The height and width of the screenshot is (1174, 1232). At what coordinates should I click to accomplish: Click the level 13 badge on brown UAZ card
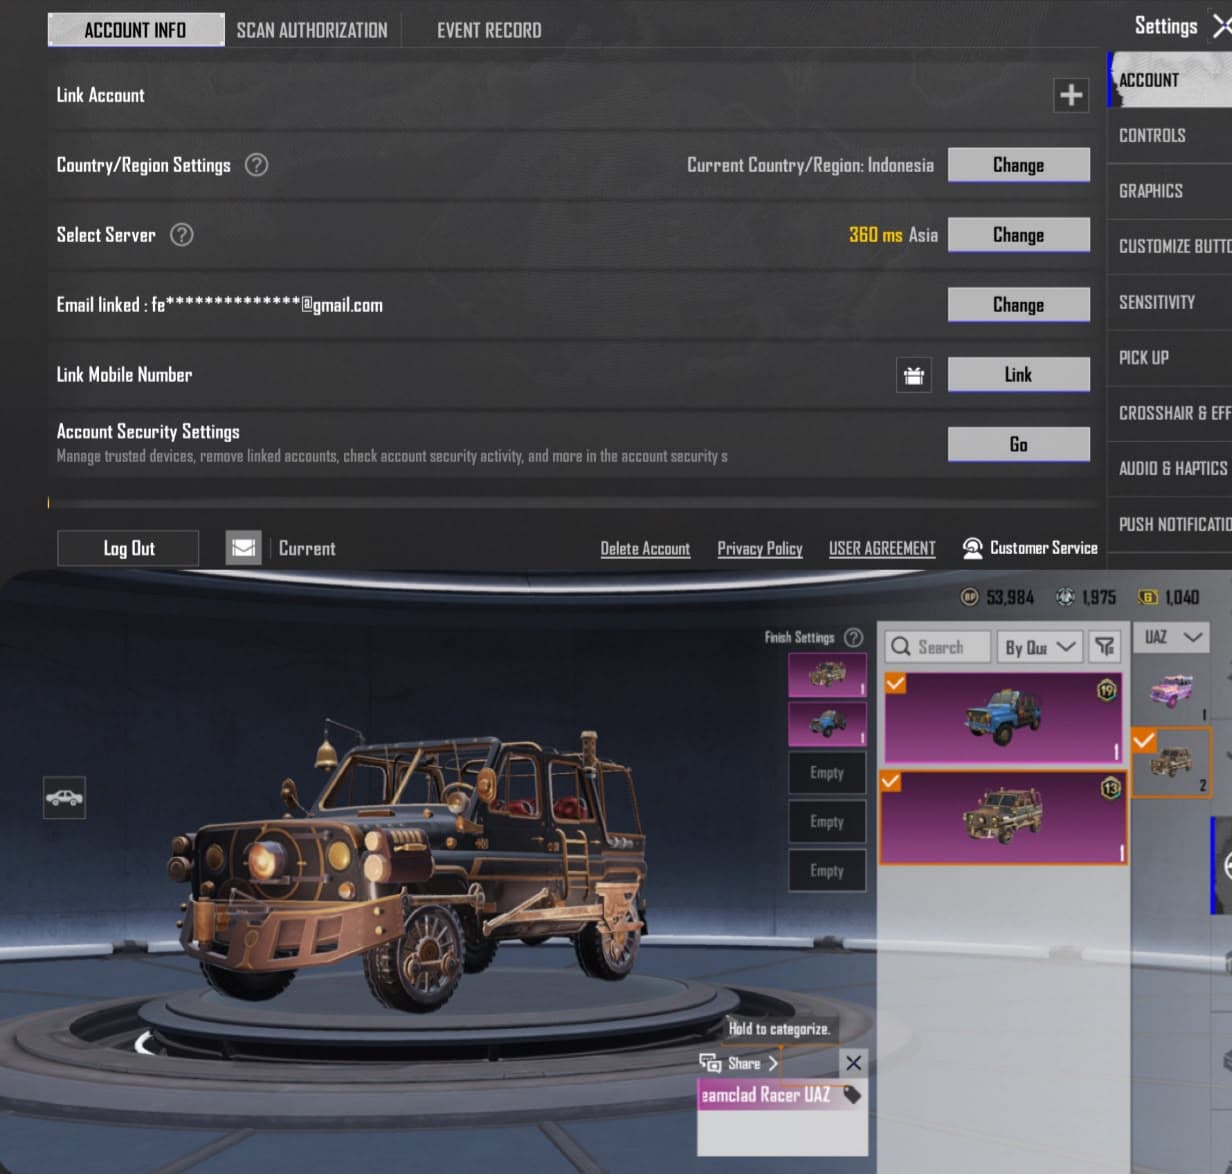click(x=1110, y=788)
